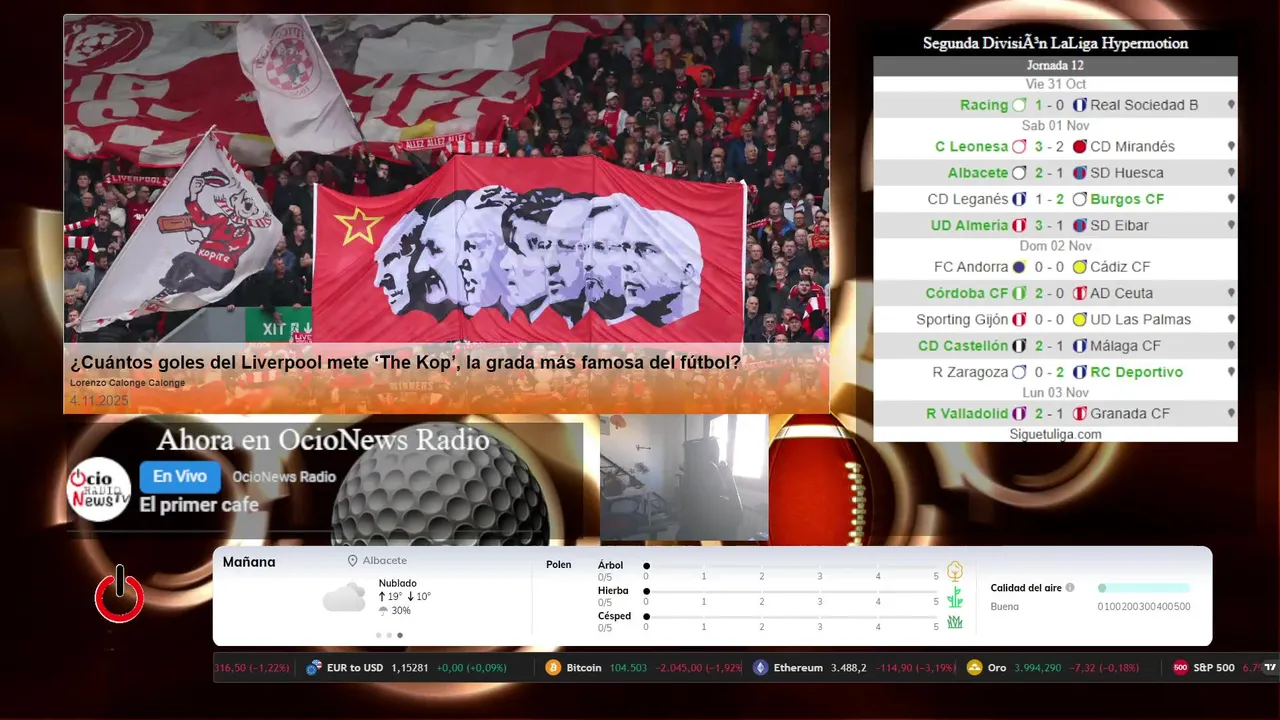Click the air quality indicator bar
This screenshot has width=1280, height=720.
coord(1144,588)
